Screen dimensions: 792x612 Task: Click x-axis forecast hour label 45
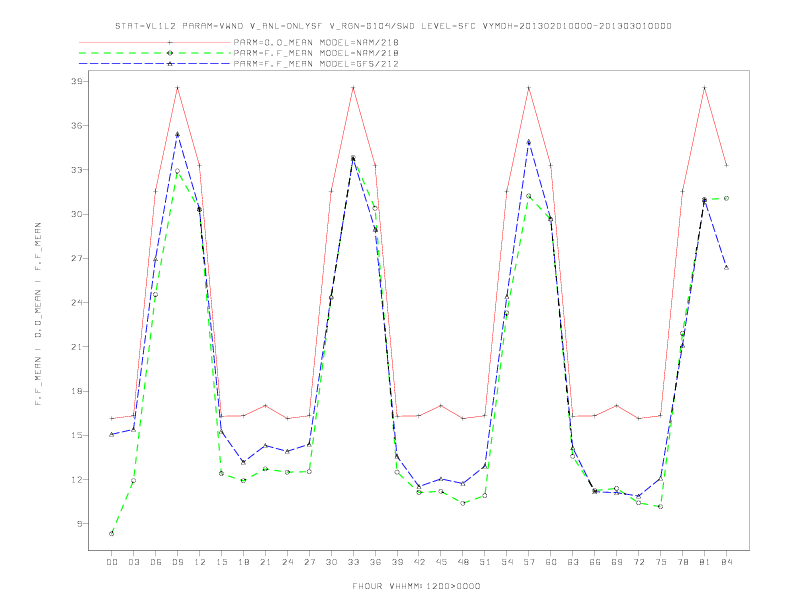(441, 562)
